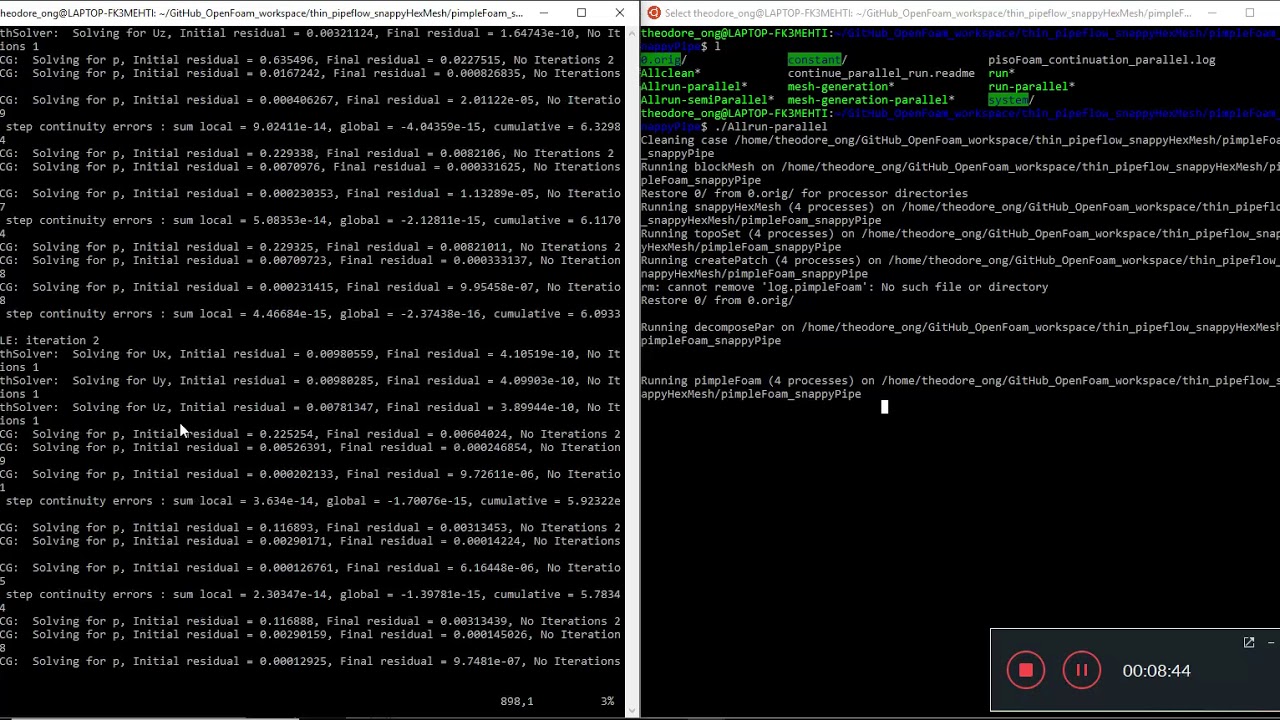Click the 'run-parallel*' file name
Viewport: 1280px width, 720px height.
pyautogui.click(x=1031, y=87)
